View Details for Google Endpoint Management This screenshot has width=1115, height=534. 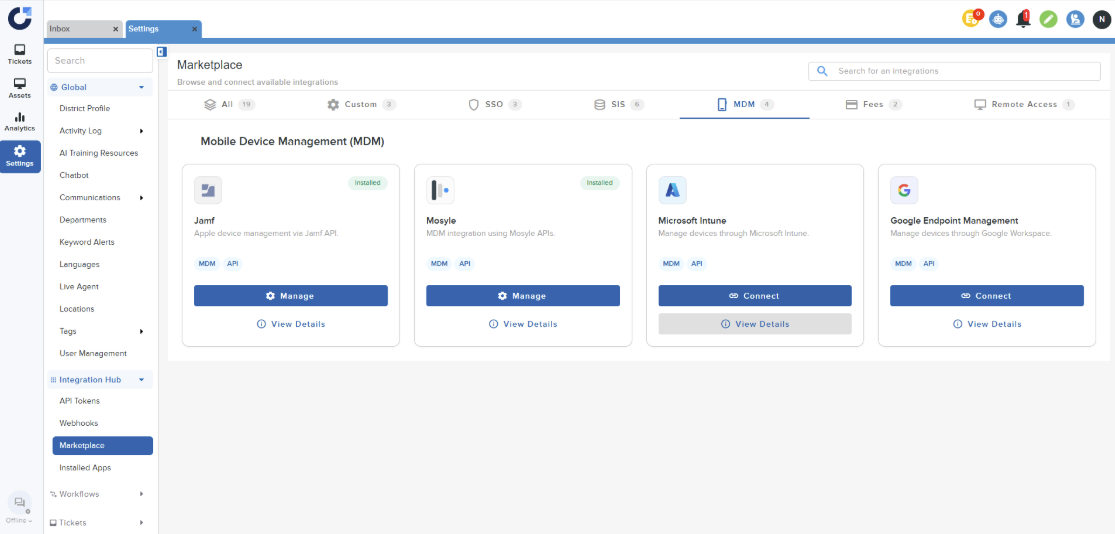986,324
